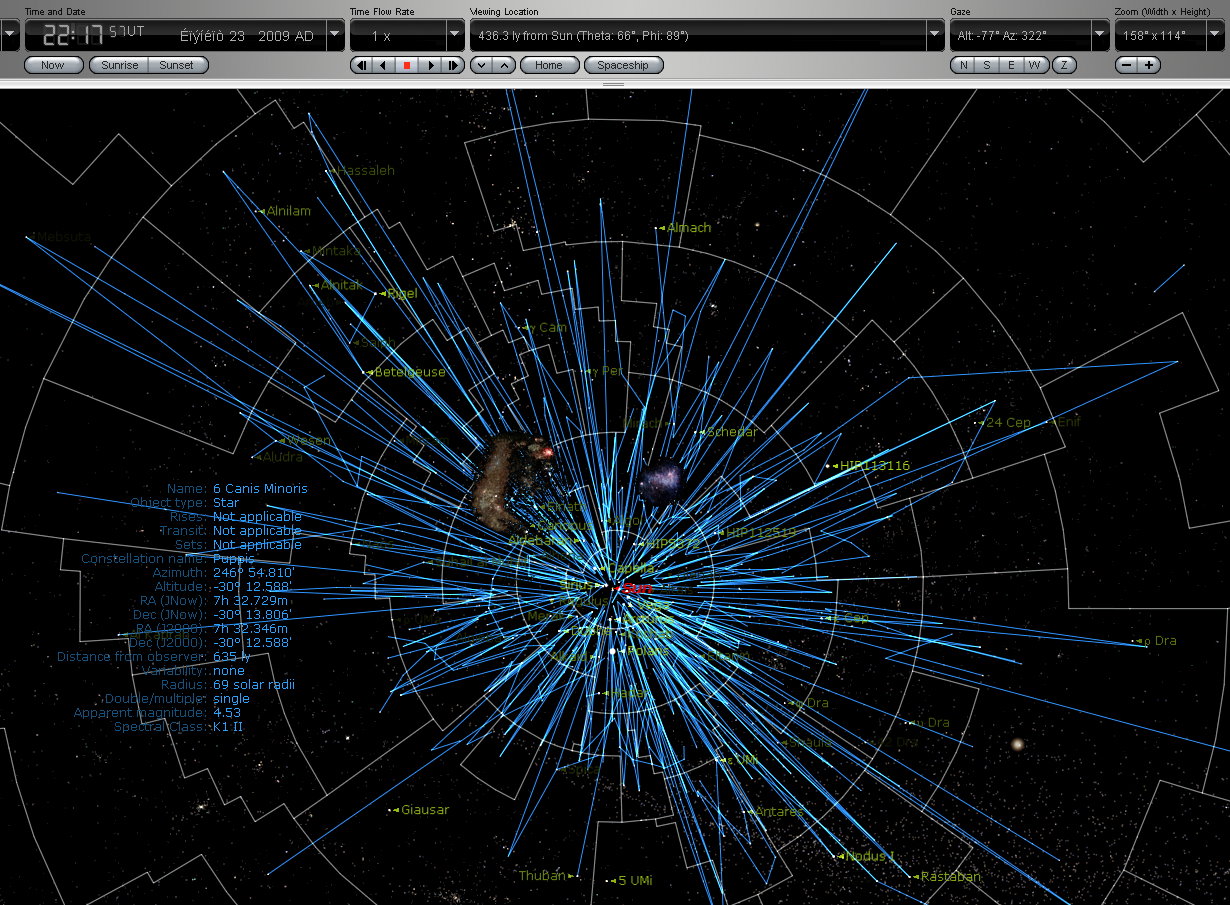Zoom out using the minus button
This screenshot has width=1230, height=905.
(1127, 65)
